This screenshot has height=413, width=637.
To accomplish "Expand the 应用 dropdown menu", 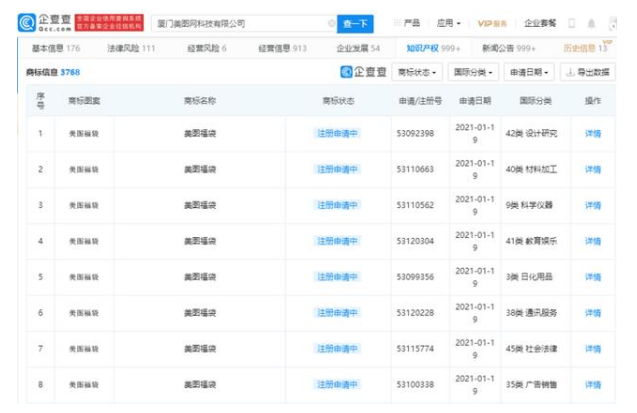I will [x=448, y=23].
